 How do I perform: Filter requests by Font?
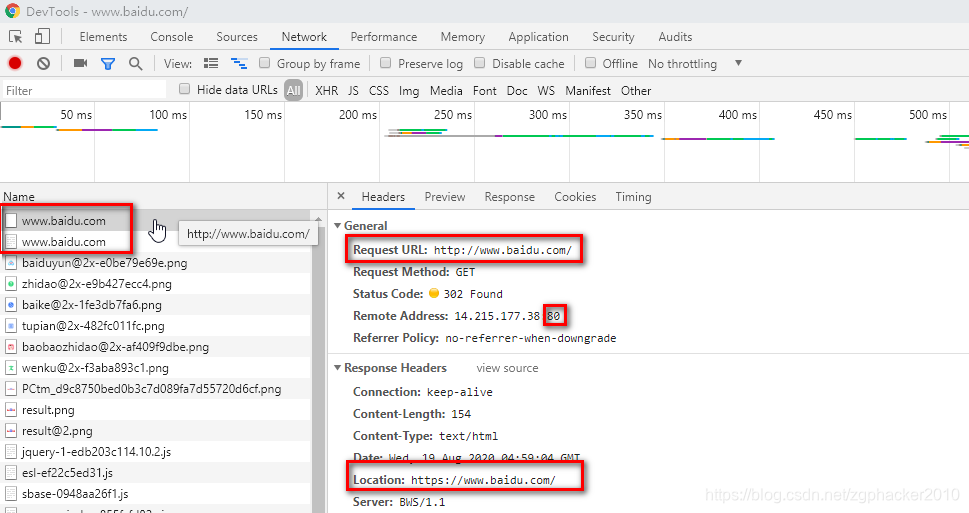484,90
